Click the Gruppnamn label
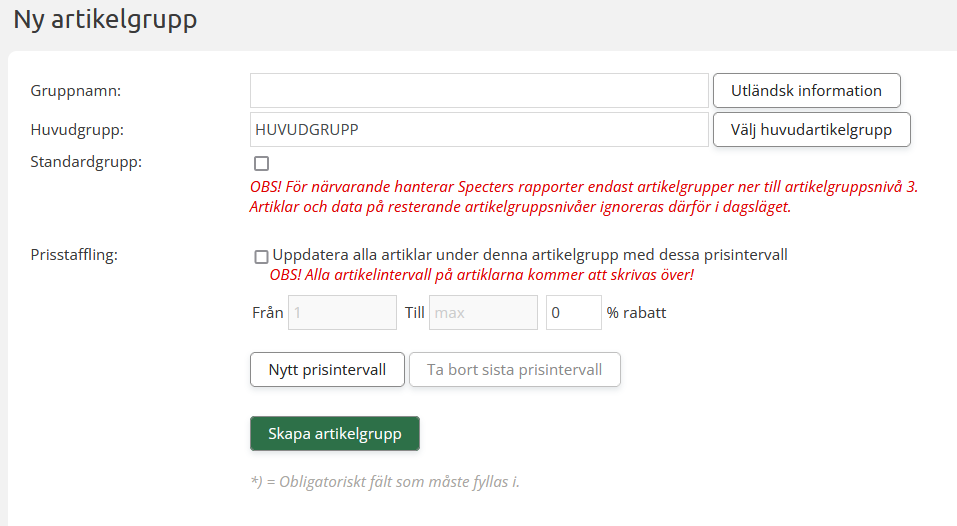Viewport: 957px width, 526px height. [x=76, y=91]
